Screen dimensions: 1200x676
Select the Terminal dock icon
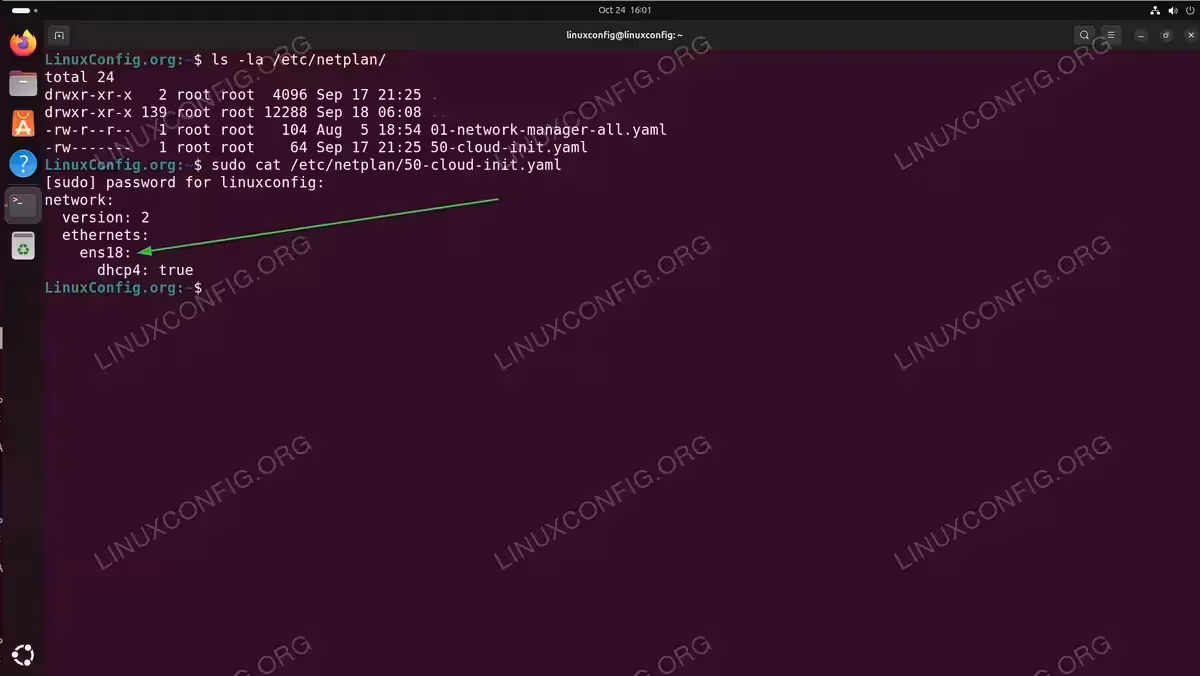tap(22, 204)
